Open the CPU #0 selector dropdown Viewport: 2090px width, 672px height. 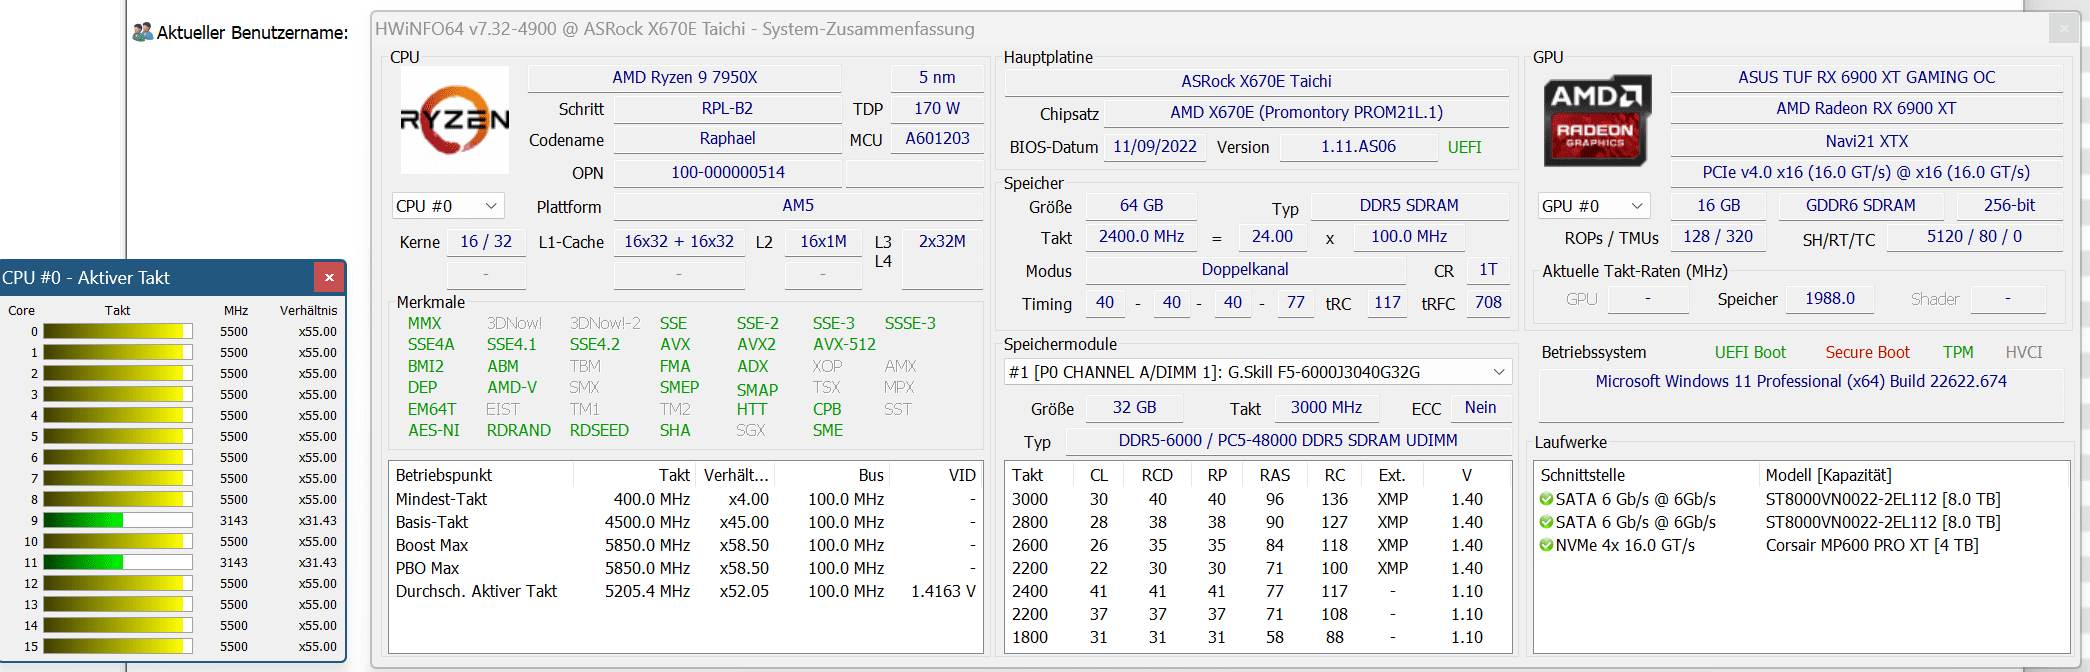point(448,206)
